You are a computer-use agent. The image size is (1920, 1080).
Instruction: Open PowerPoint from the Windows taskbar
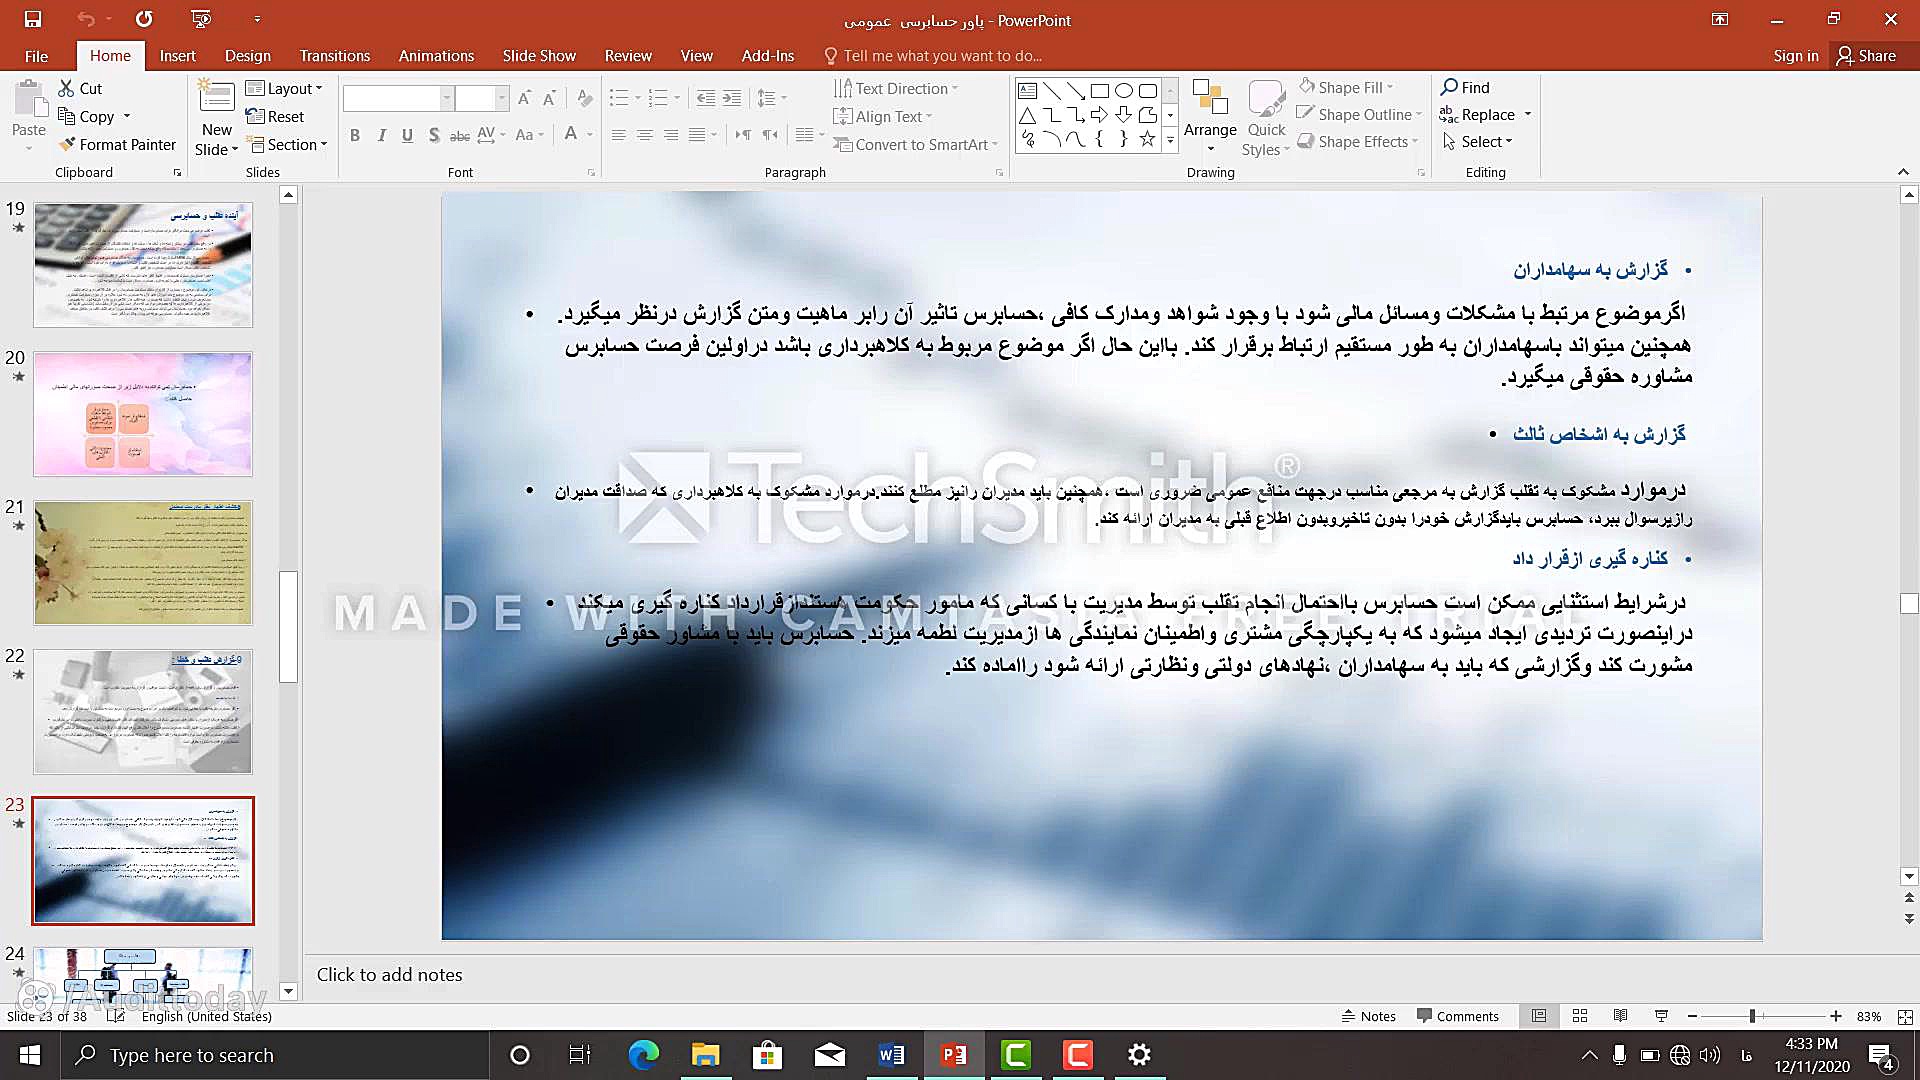(x=953, y=1055)
